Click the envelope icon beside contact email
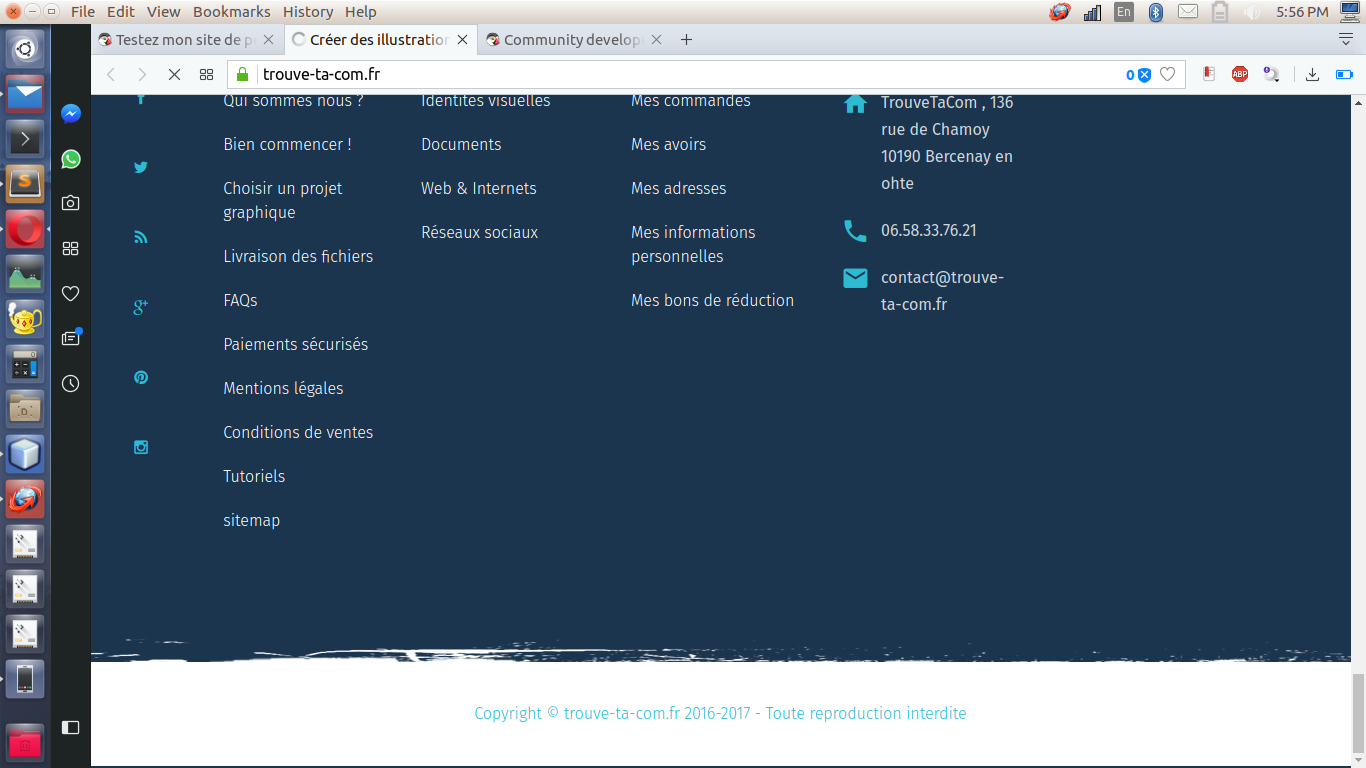This screenshot has height=768, width=1366. tap(855, 278)
